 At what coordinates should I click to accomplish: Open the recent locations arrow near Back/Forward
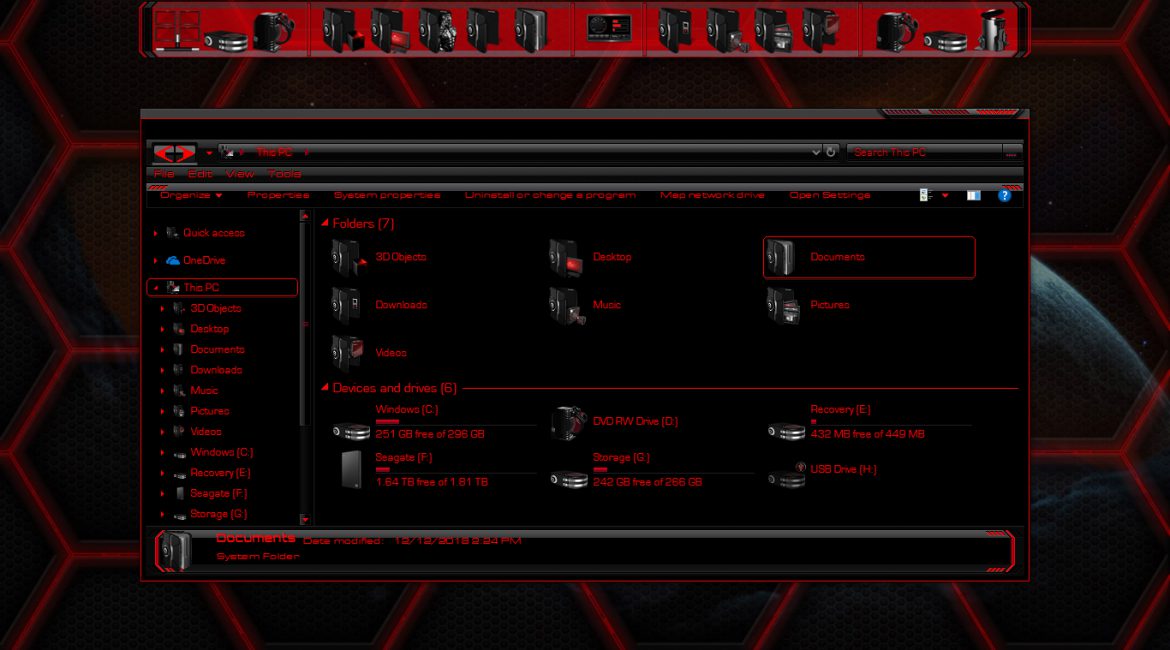(209, 153)
